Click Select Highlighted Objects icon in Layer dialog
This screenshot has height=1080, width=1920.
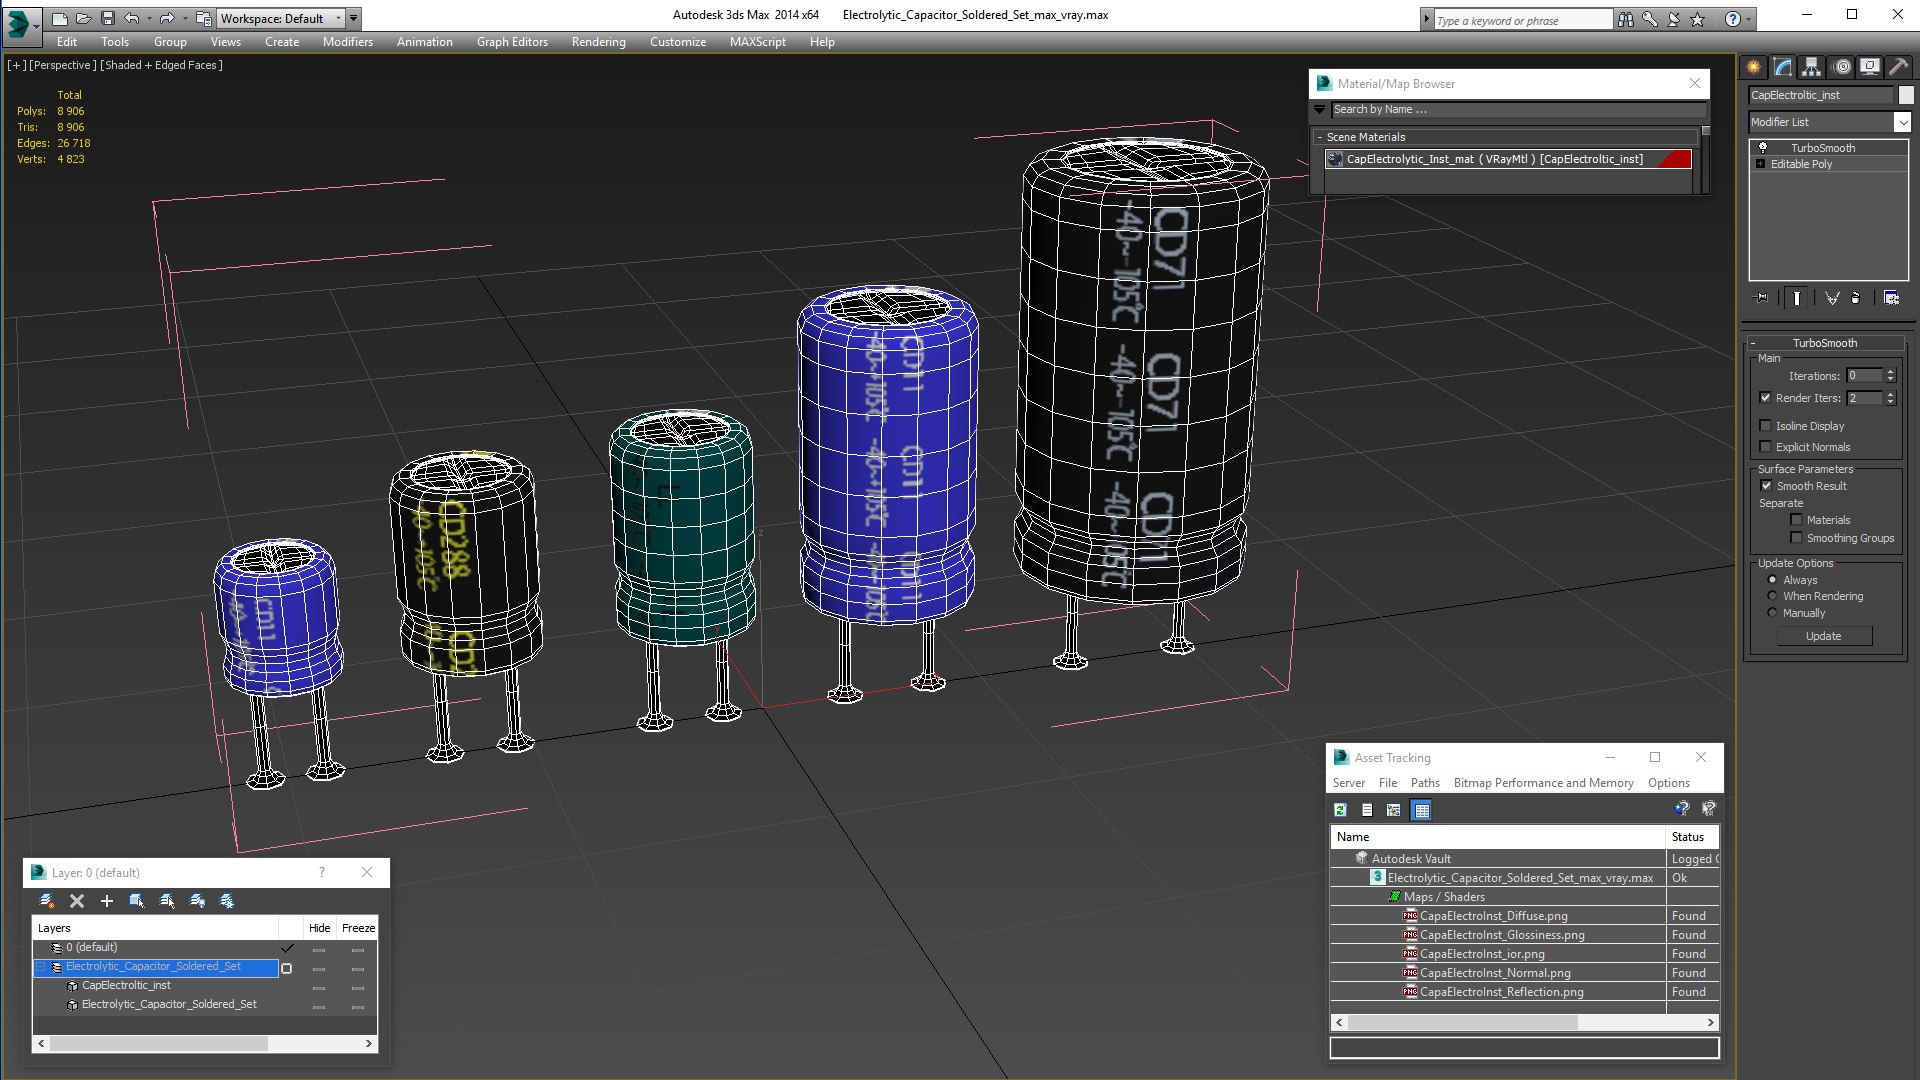(x=137, y=901)
